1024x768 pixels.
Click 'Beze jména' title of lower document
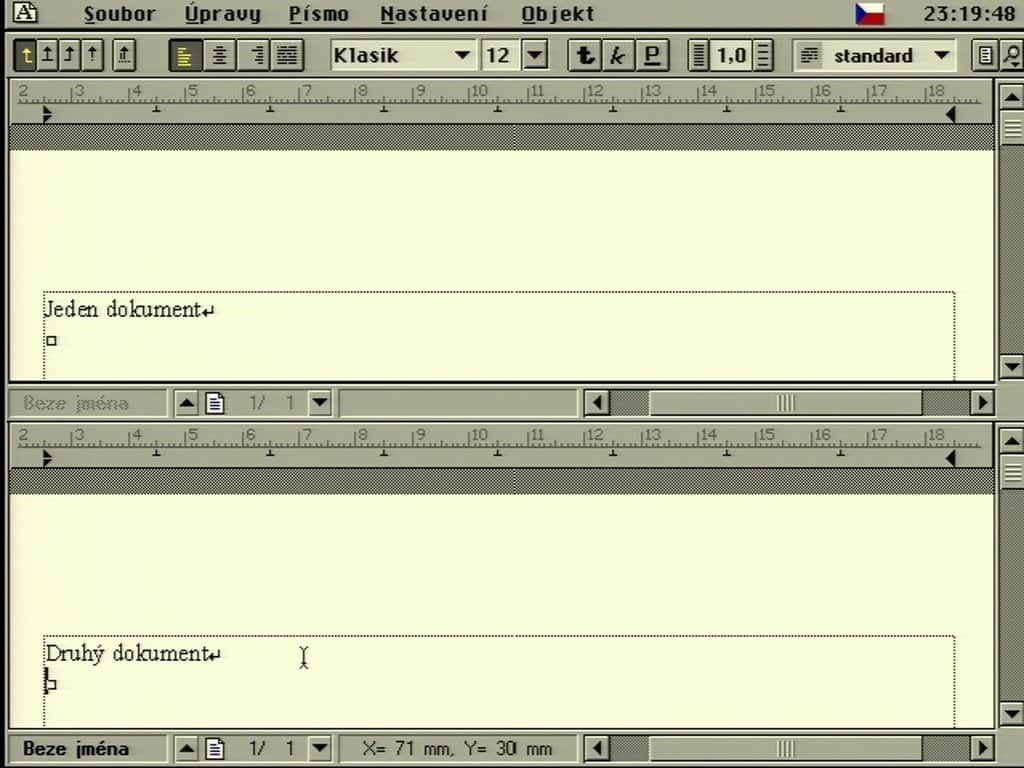tap(76, 748)
